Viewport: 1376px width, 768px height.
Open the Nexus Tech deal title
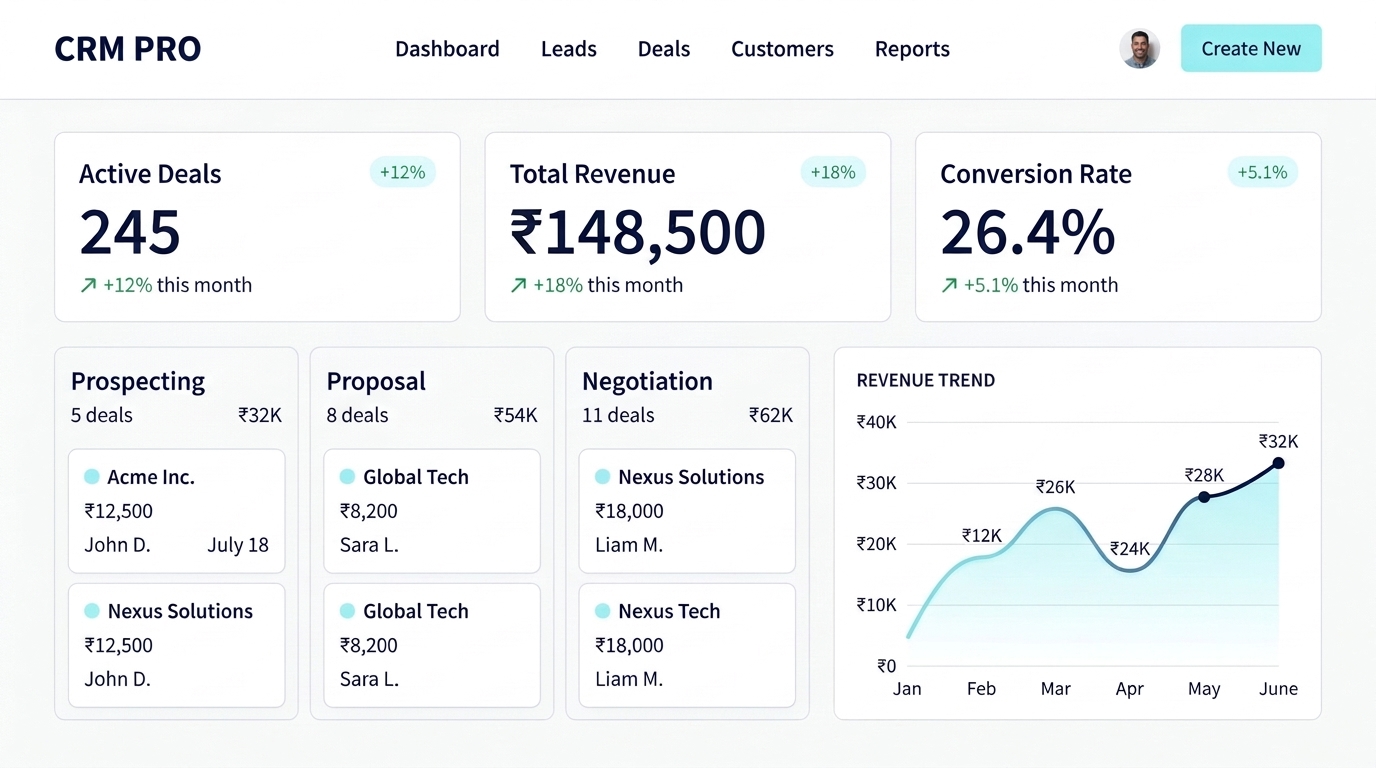(669, 611)
